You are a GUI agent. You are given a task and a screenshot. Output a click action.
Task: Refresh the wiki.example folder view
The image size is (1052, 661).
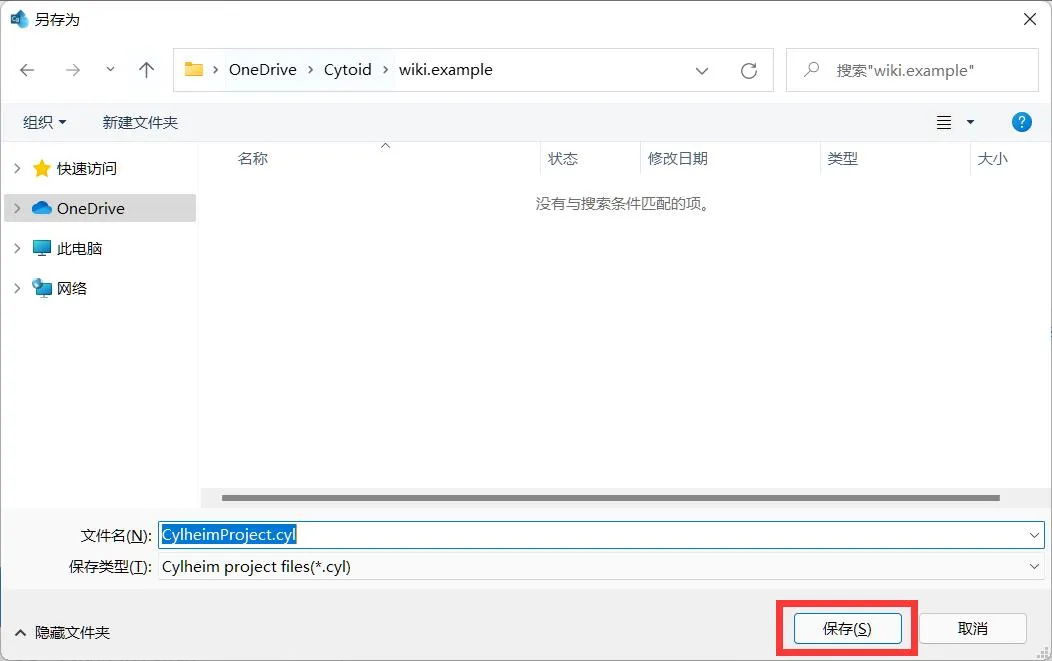pyautogui.click(x=748, y=70)
